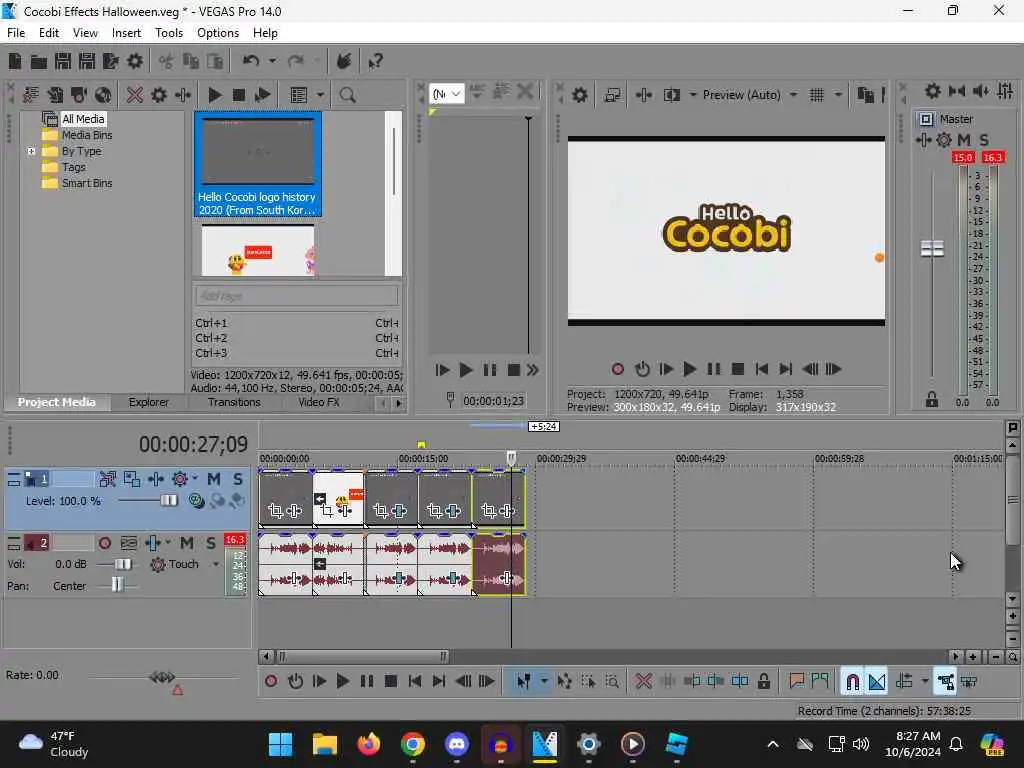
Task: Expand the By Type folder in media tree
Action: coord(31,151)
